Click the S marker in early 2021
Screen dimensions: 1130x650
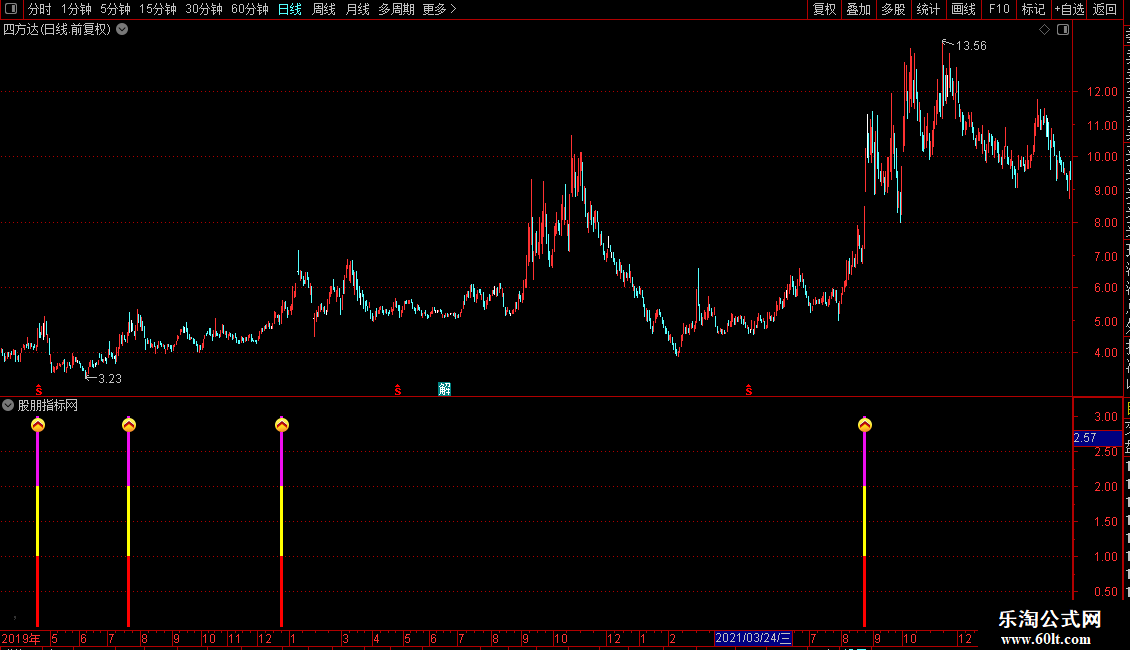[749, 390]
